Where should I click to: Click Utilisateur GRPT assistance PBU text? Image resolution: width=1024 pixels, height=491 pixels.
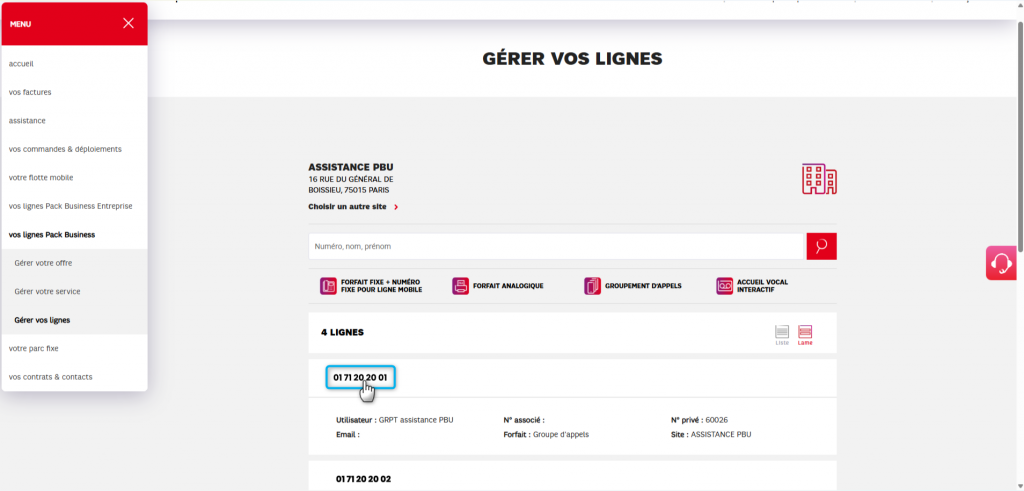394,420
